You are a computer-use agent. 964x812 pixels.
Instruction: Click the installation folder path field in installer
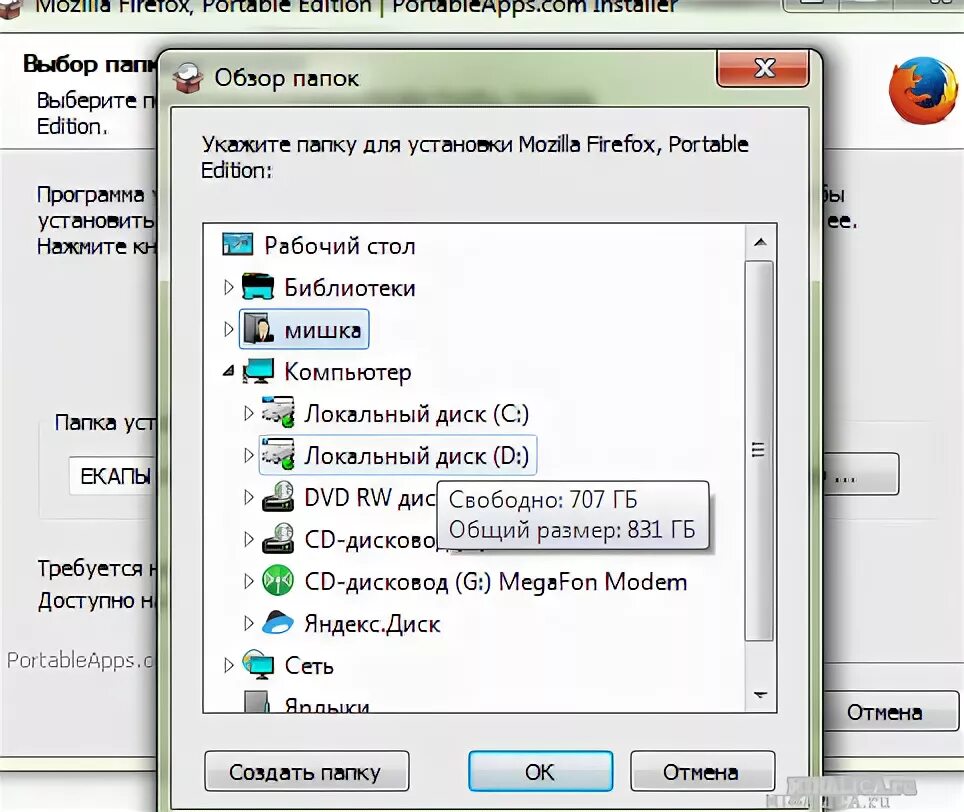[113, 475]
